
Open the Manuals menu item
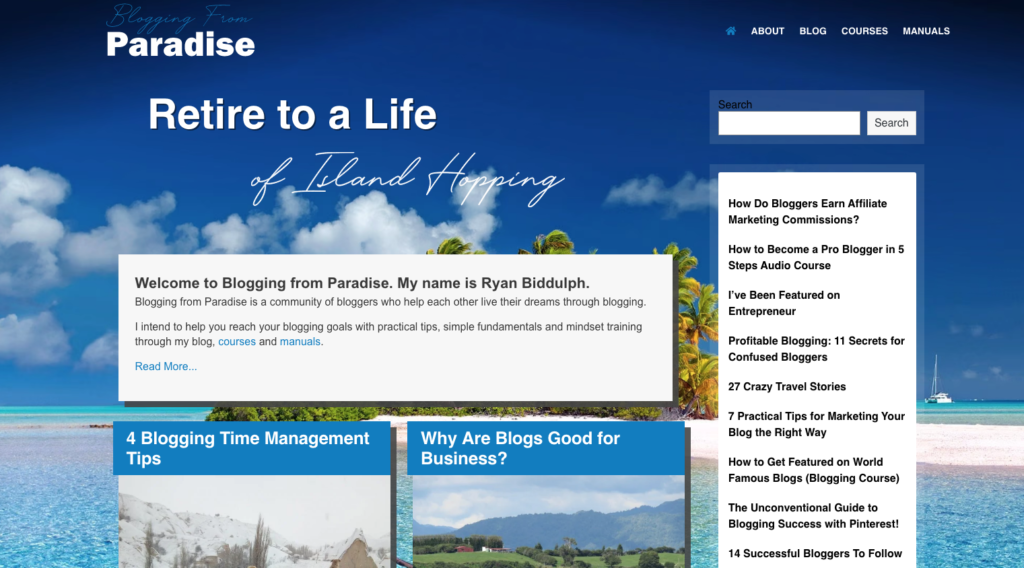pos(926,31)
